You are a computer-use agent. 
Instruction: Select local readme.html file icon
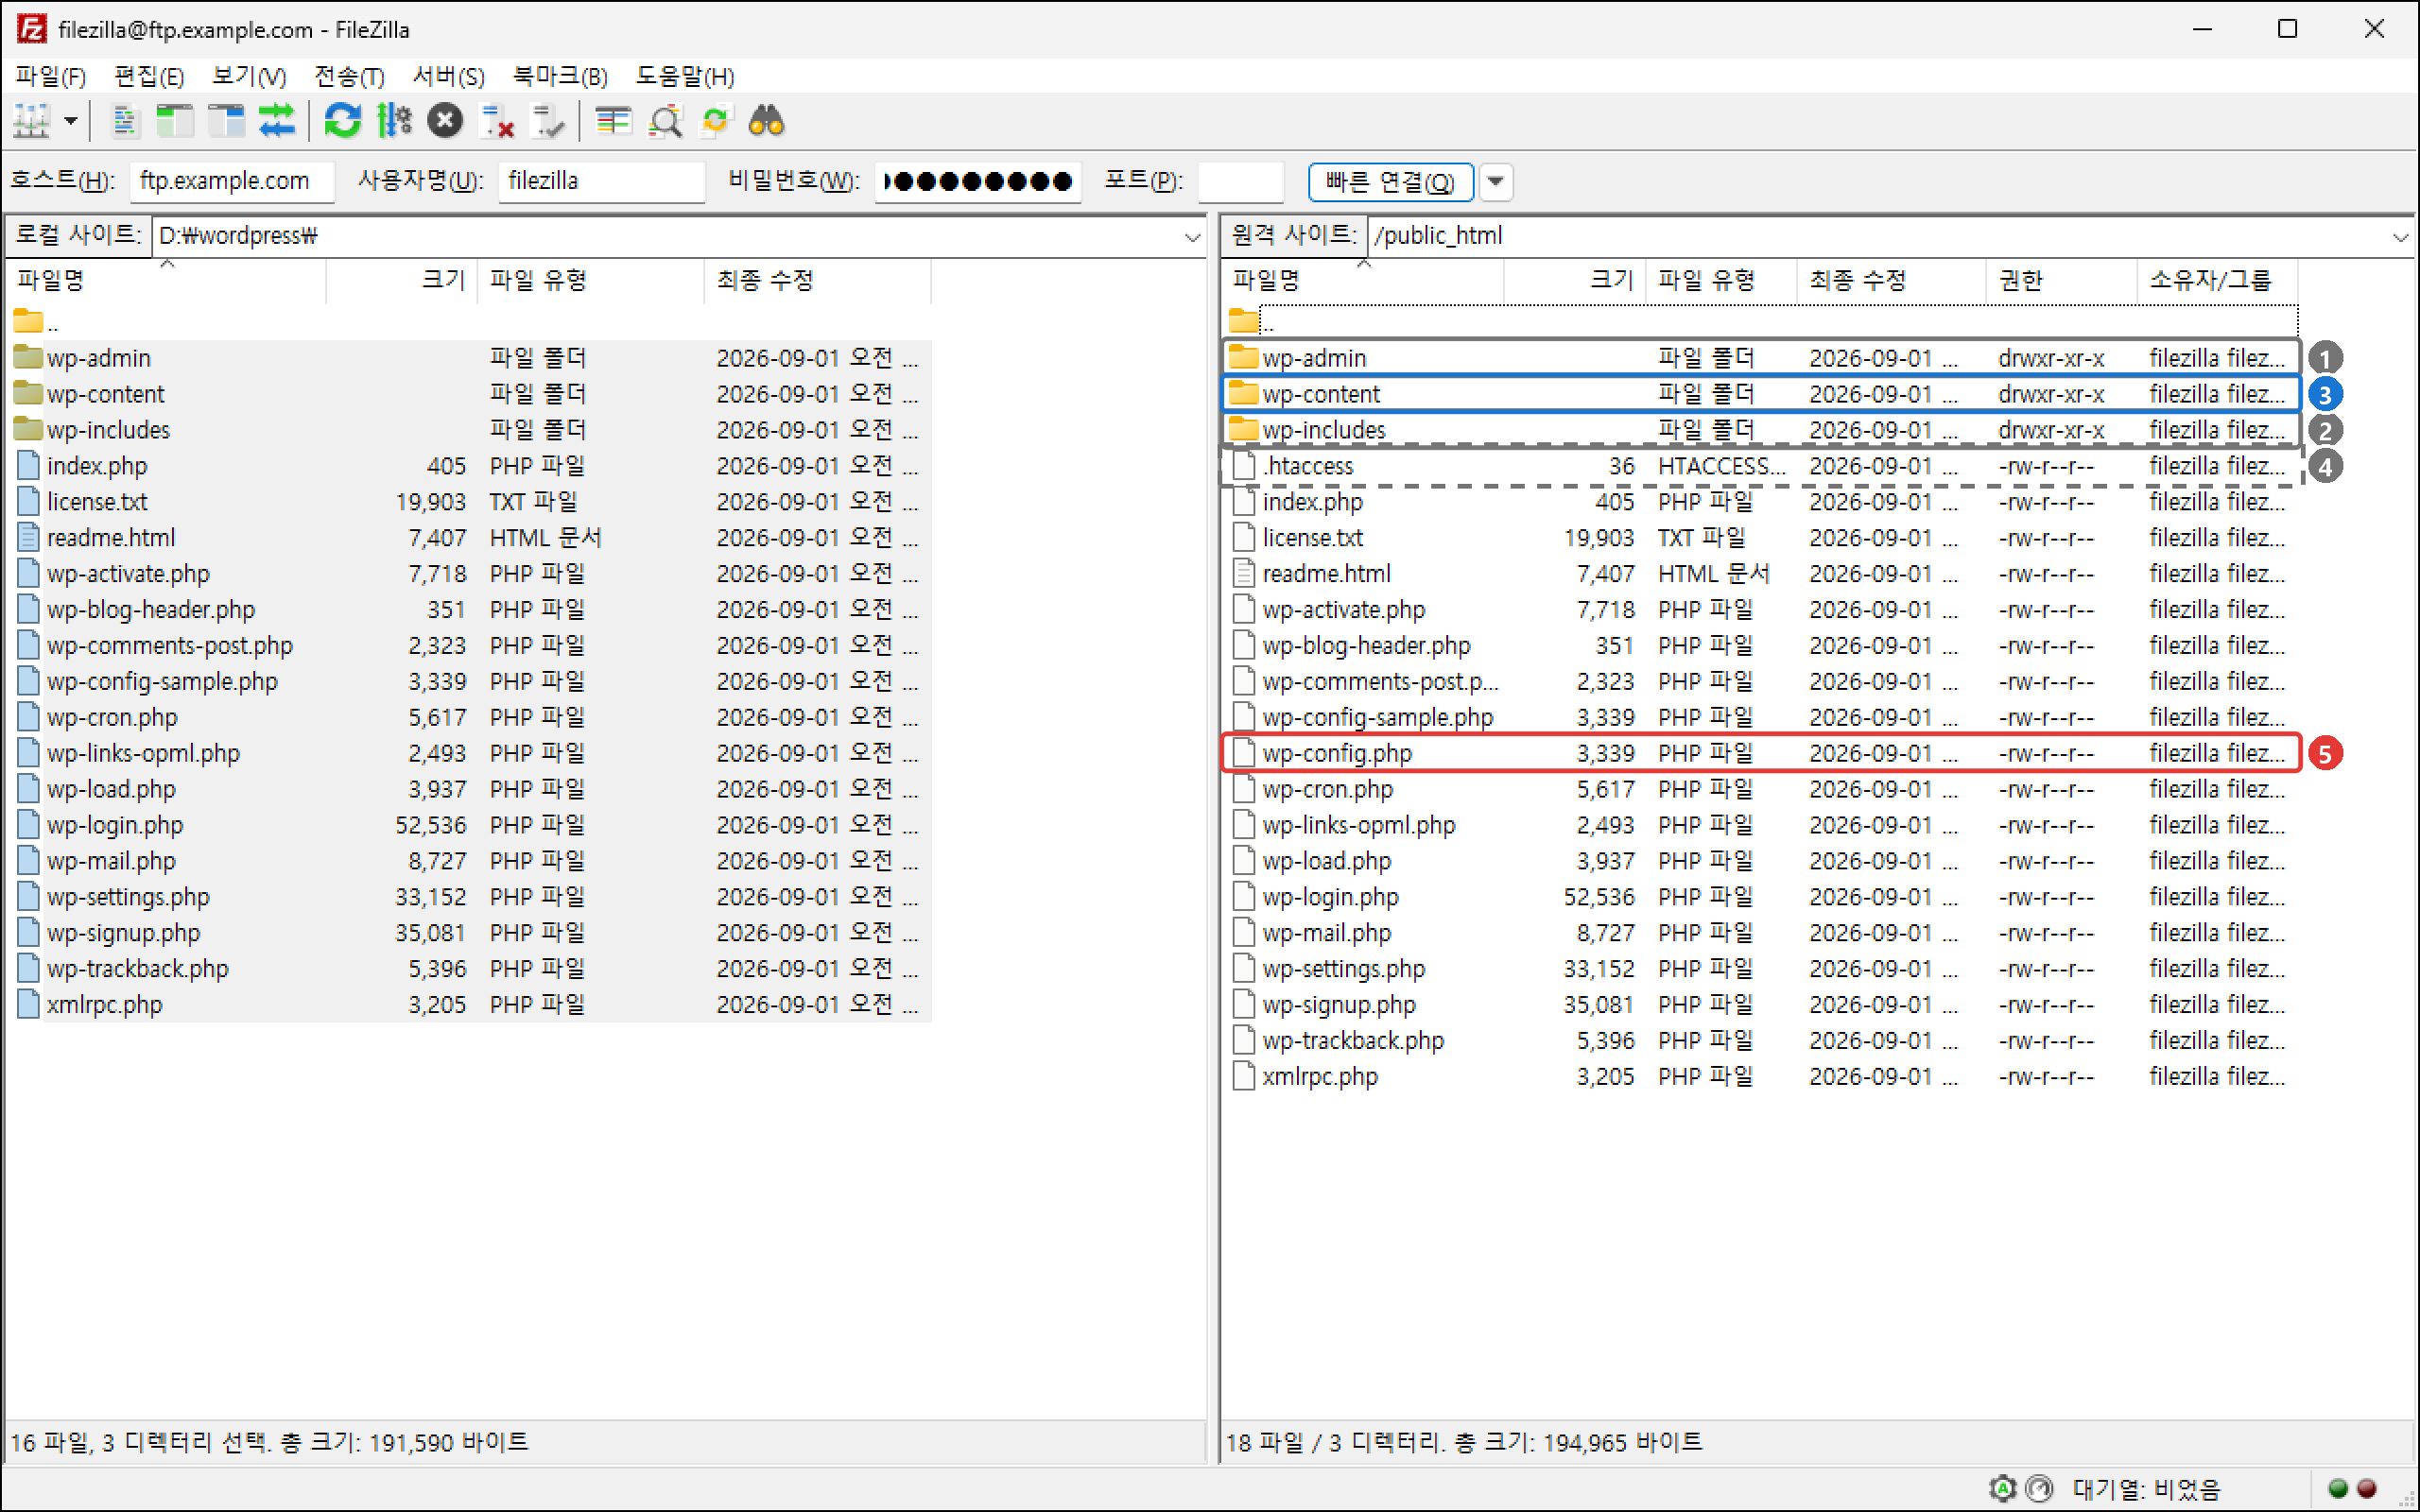click(28, 537)
